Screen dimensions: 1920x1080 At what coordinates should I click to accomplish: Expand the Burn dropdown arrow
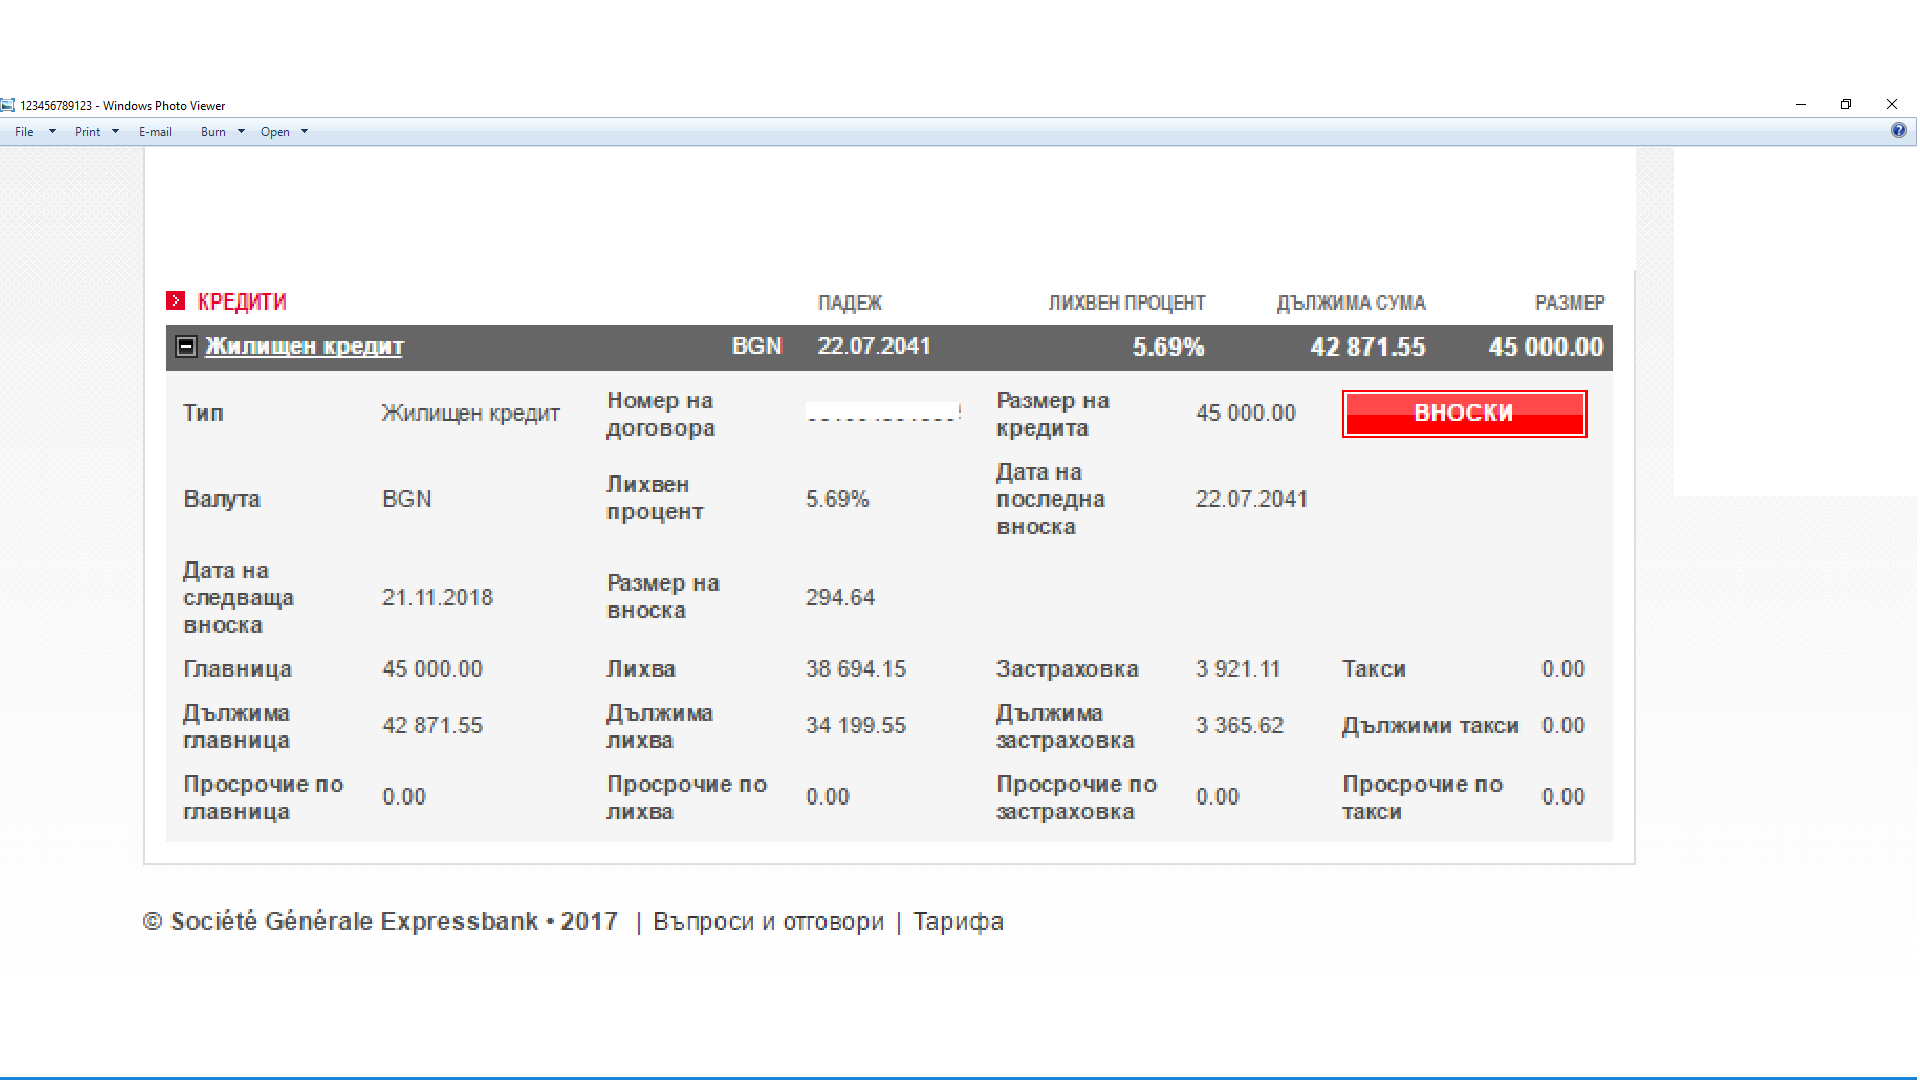click(x=241, y=132)
